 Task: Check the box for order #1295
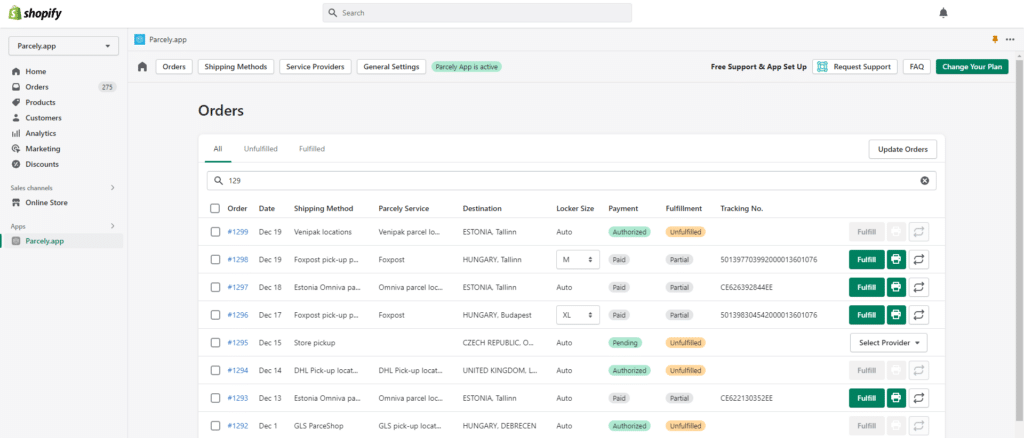tap(215, 343)
